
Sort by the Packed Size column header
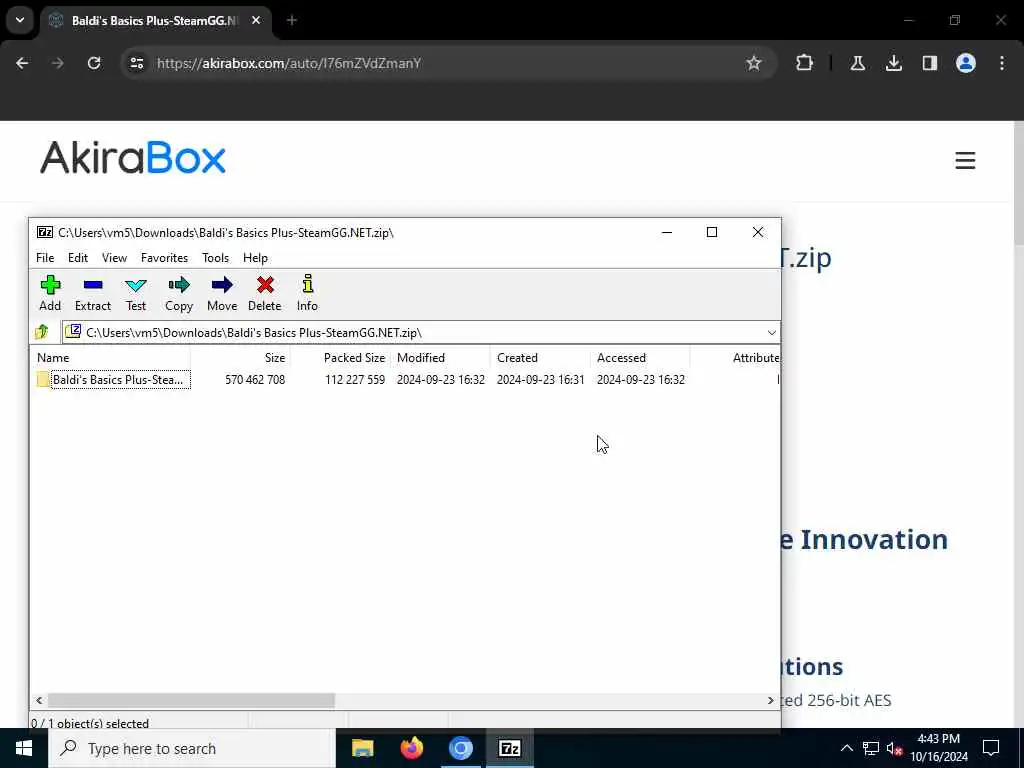355,358
